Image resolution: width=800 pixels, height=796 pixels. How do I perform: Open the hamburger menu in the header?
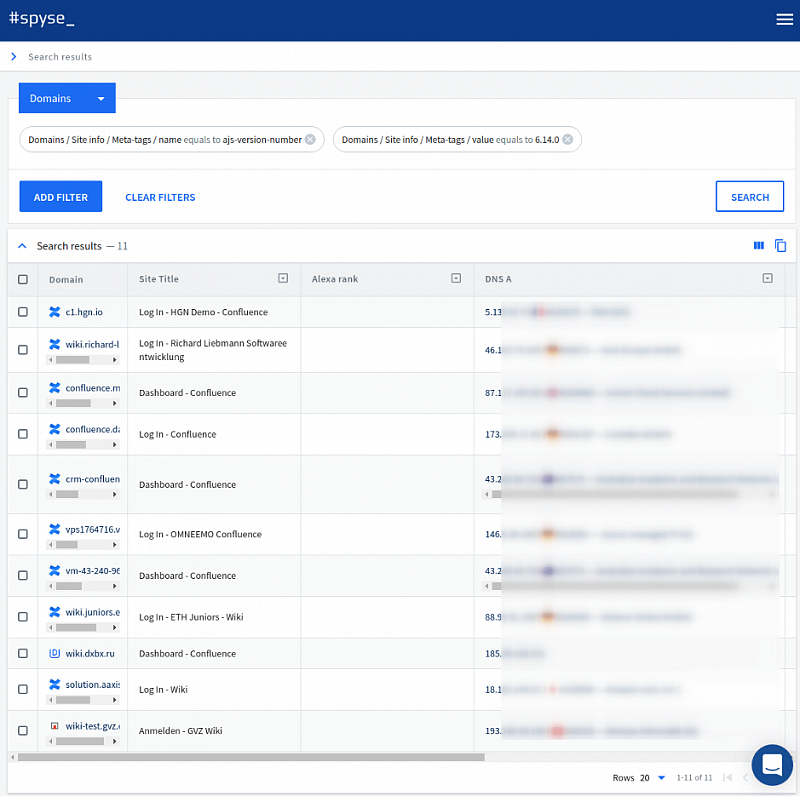[x=784, y=19]
